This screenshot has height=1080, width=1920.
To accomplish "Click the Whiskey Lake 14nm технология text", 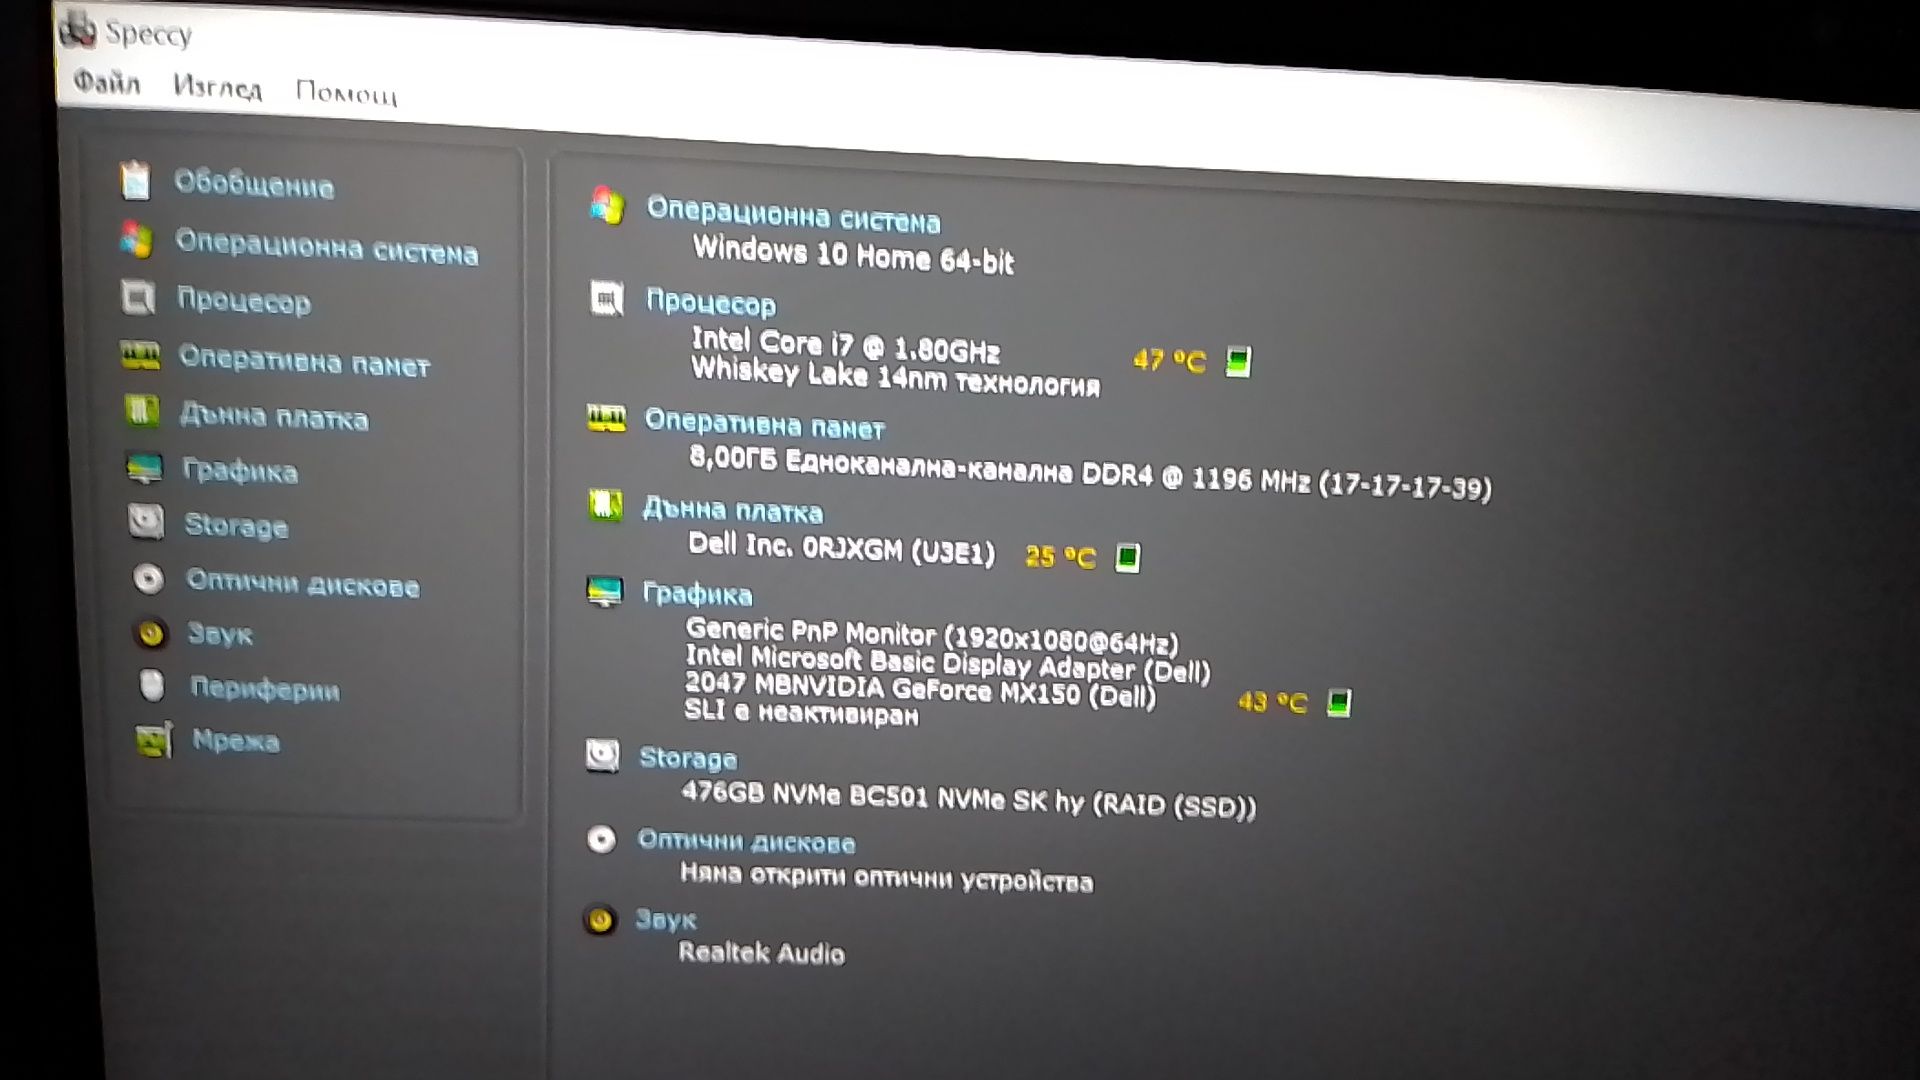I will (x=895, y=375).
